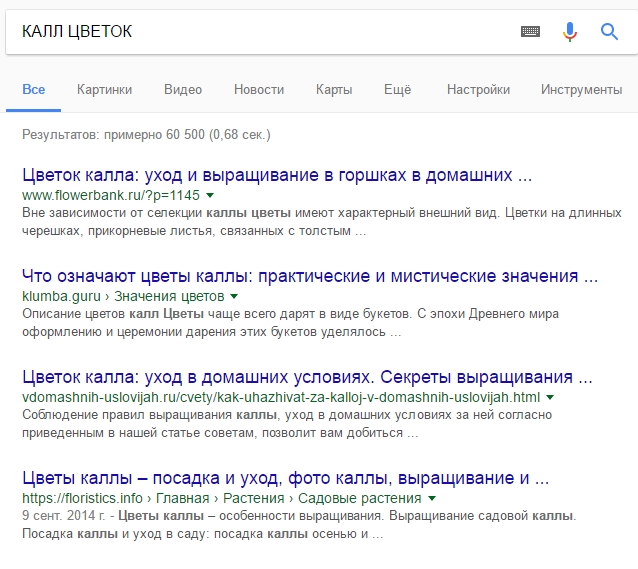The image size is (638, 569).
Task: Select the 'Все' tab
Action: click(x=33, y=90)
